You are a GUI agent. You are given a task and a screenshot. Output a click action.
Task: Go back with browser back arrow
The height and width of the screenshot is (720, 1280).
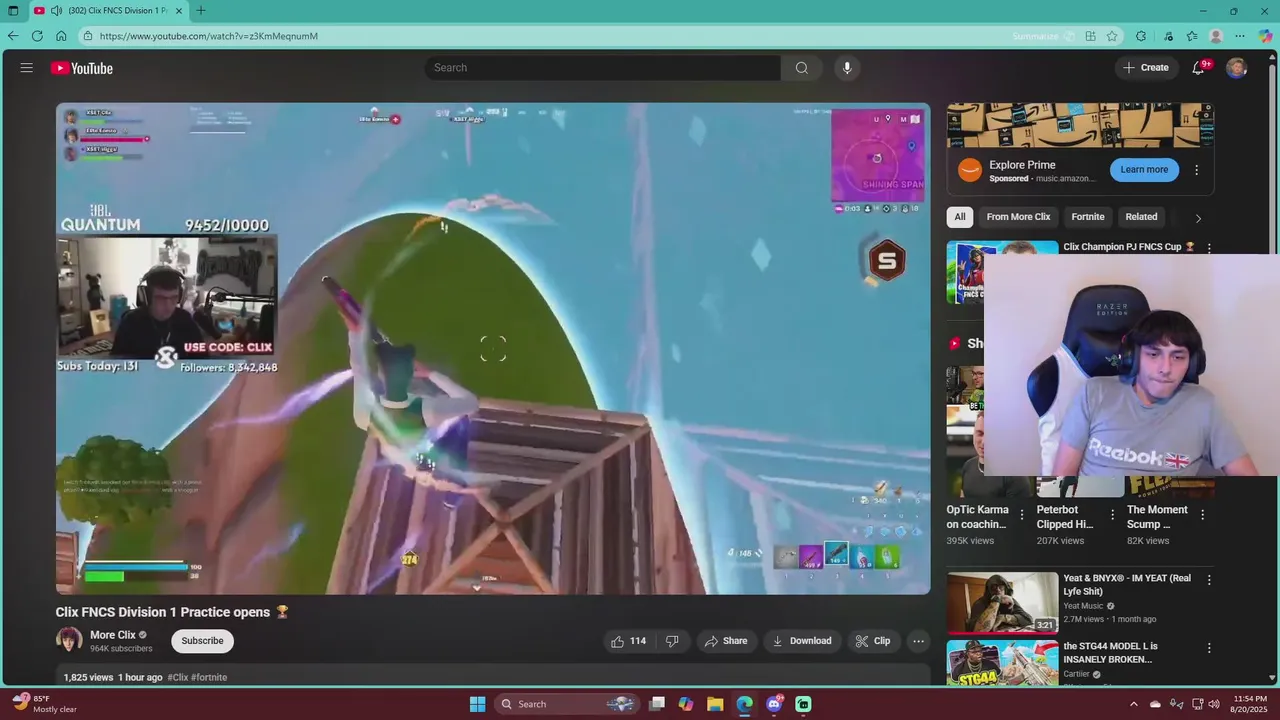coord(13,36)
